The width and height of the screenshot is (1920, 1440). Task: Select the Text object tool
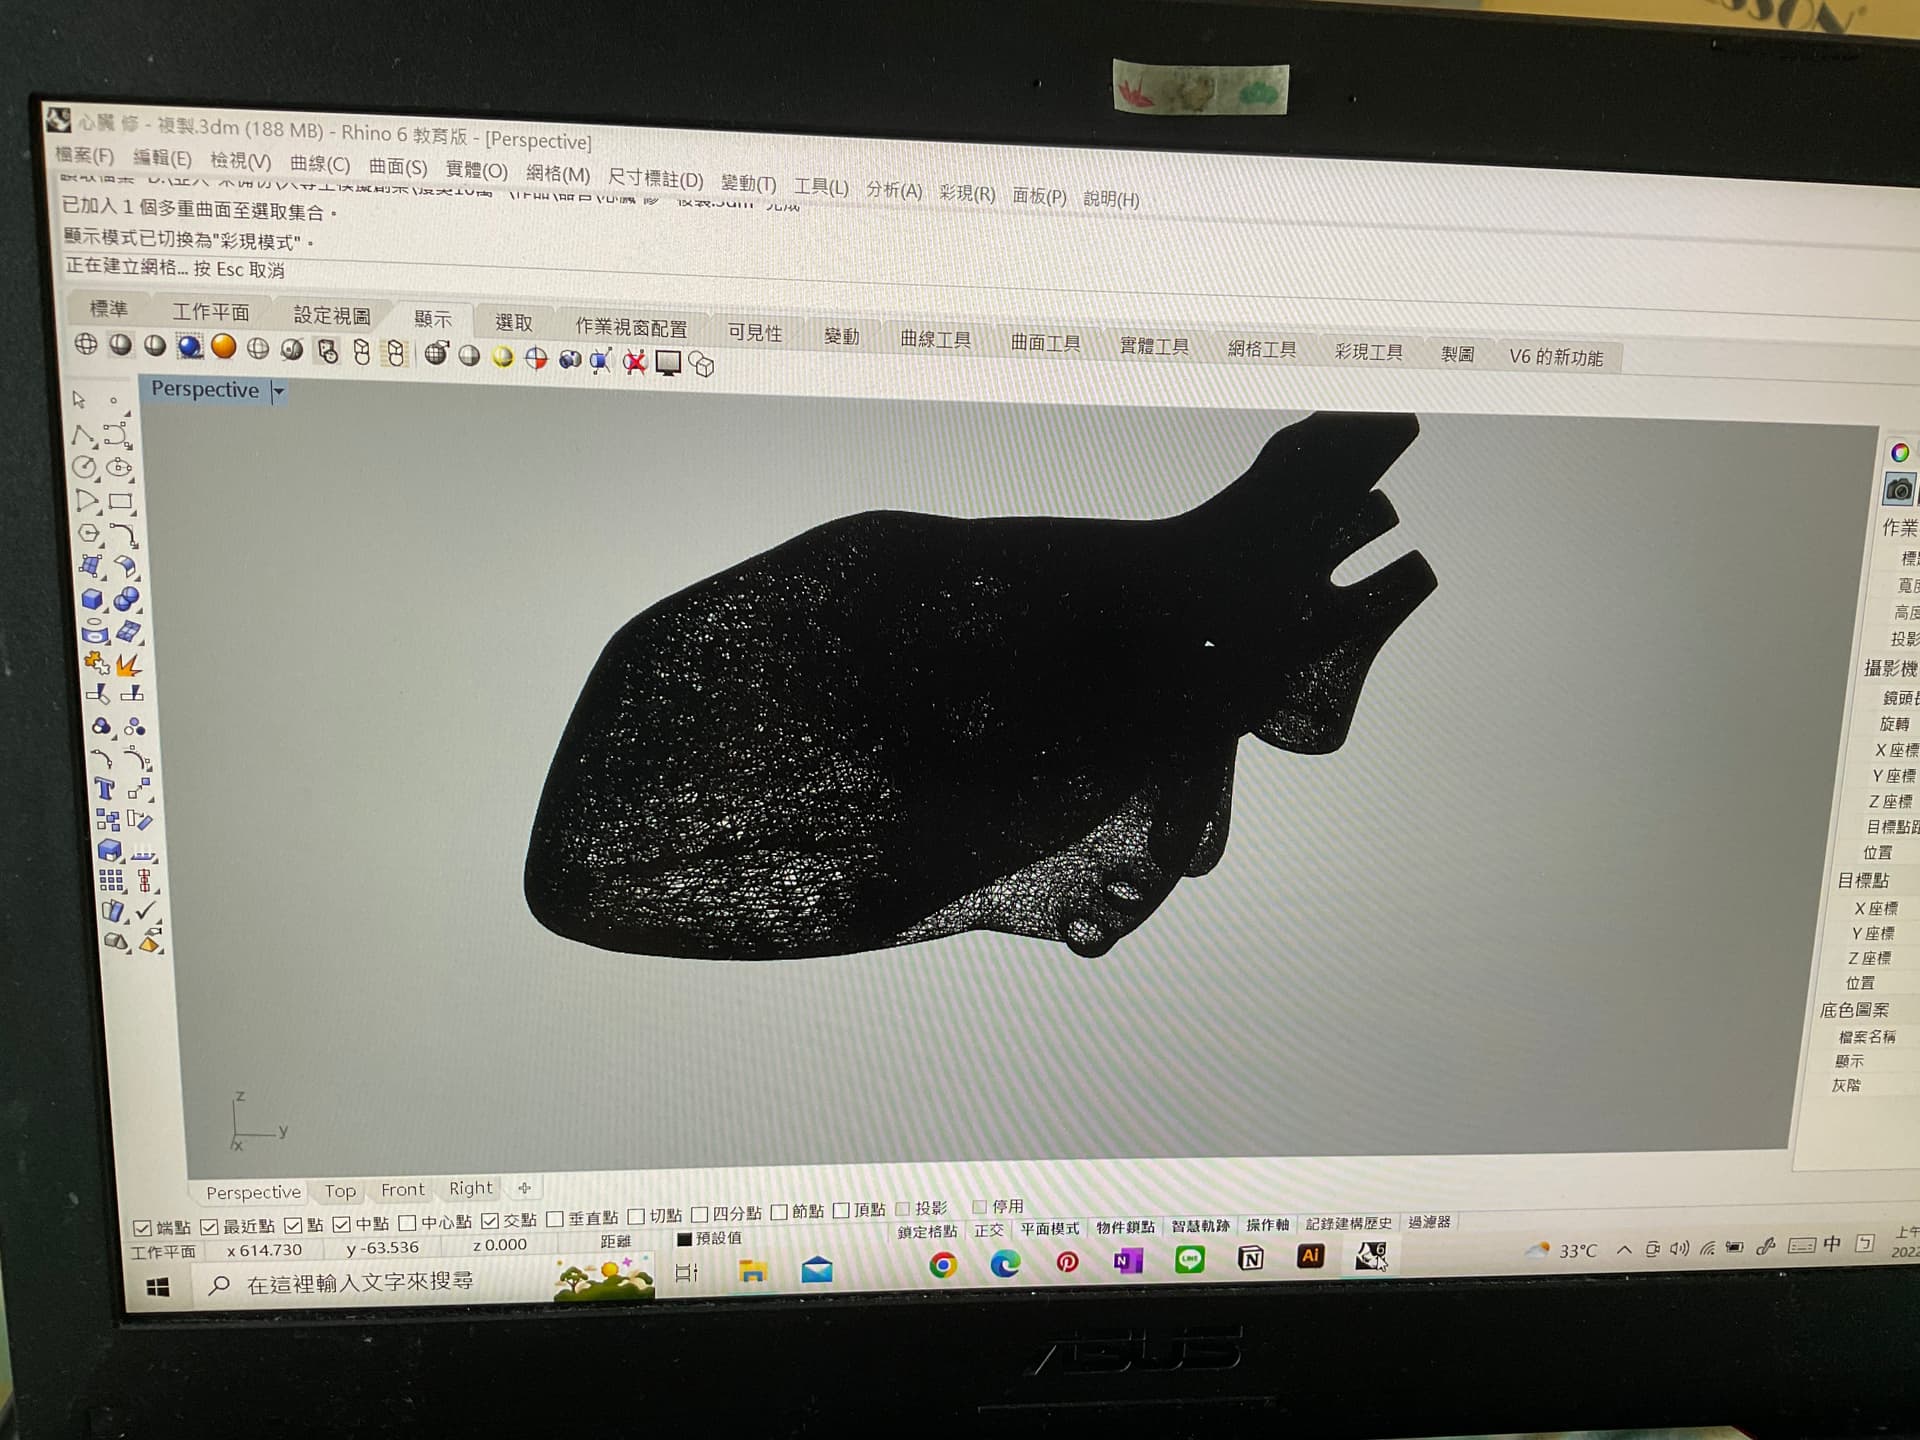tap(104, 789)
